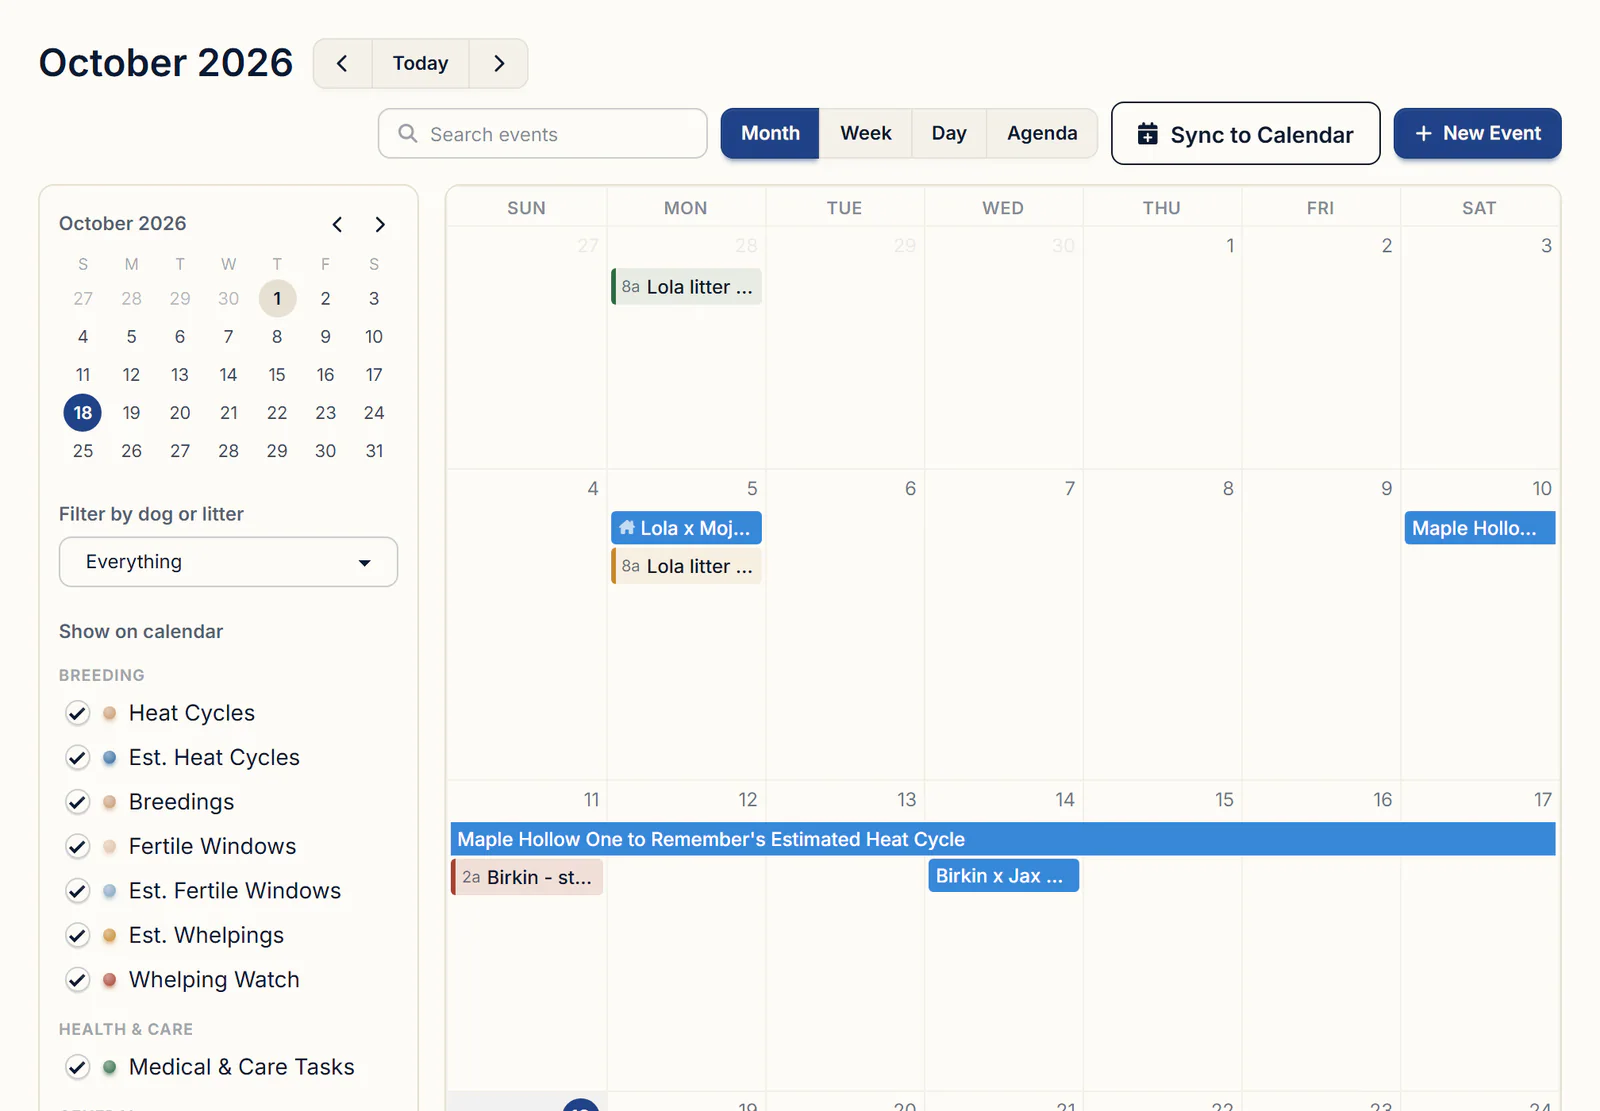1600x1111 pixels.
Task: Switch to Month view
Action: click(x=770, y=133)
